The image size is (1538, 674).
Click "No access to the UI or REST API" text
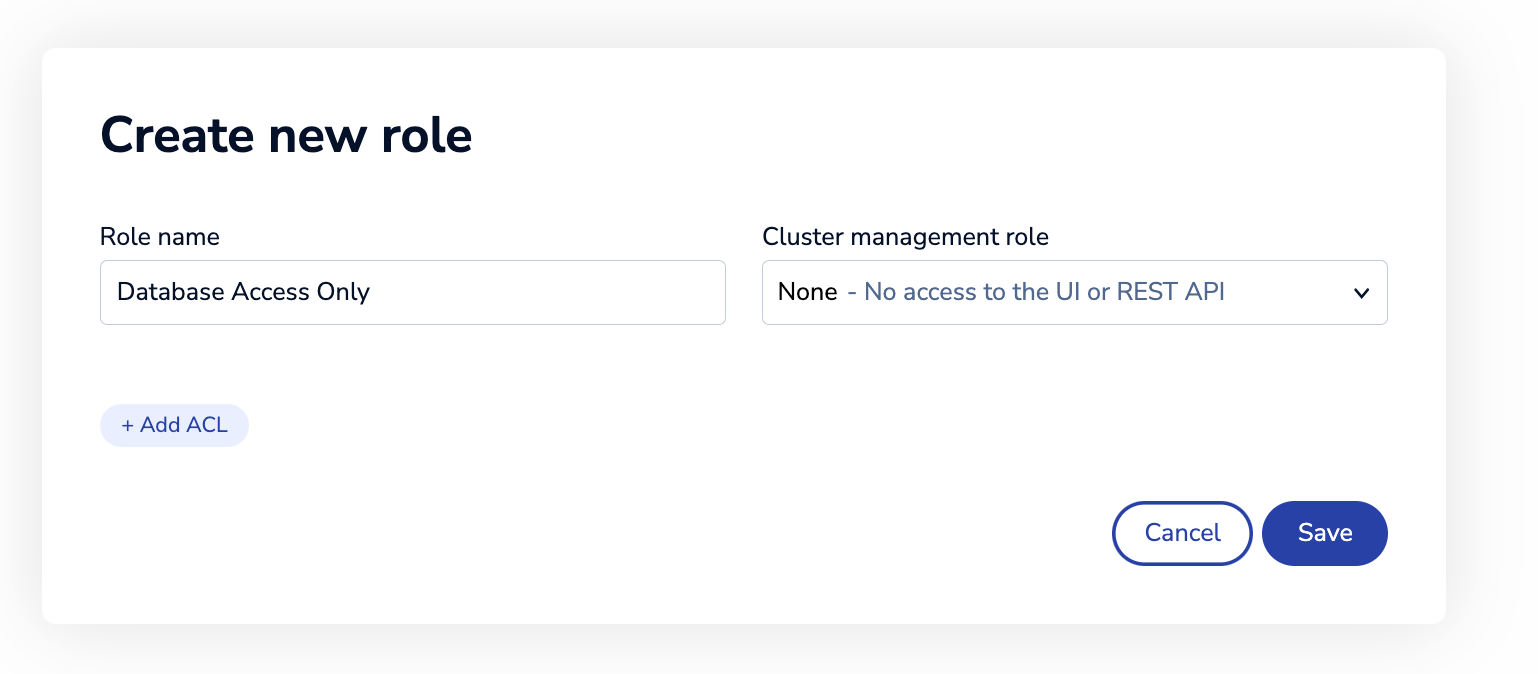click(x=1044, y=292)
